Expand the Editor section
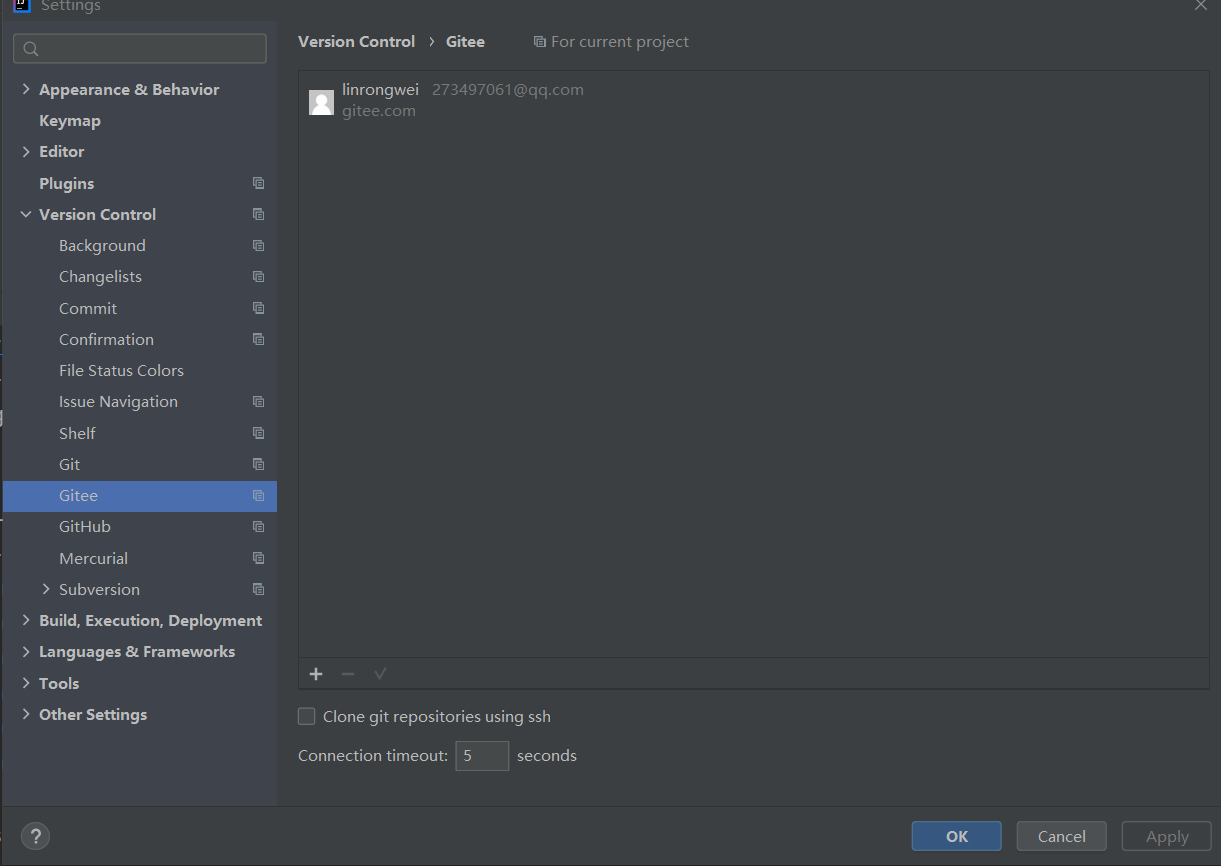This screenshot has width=1221, height=866. click(26, 151)
